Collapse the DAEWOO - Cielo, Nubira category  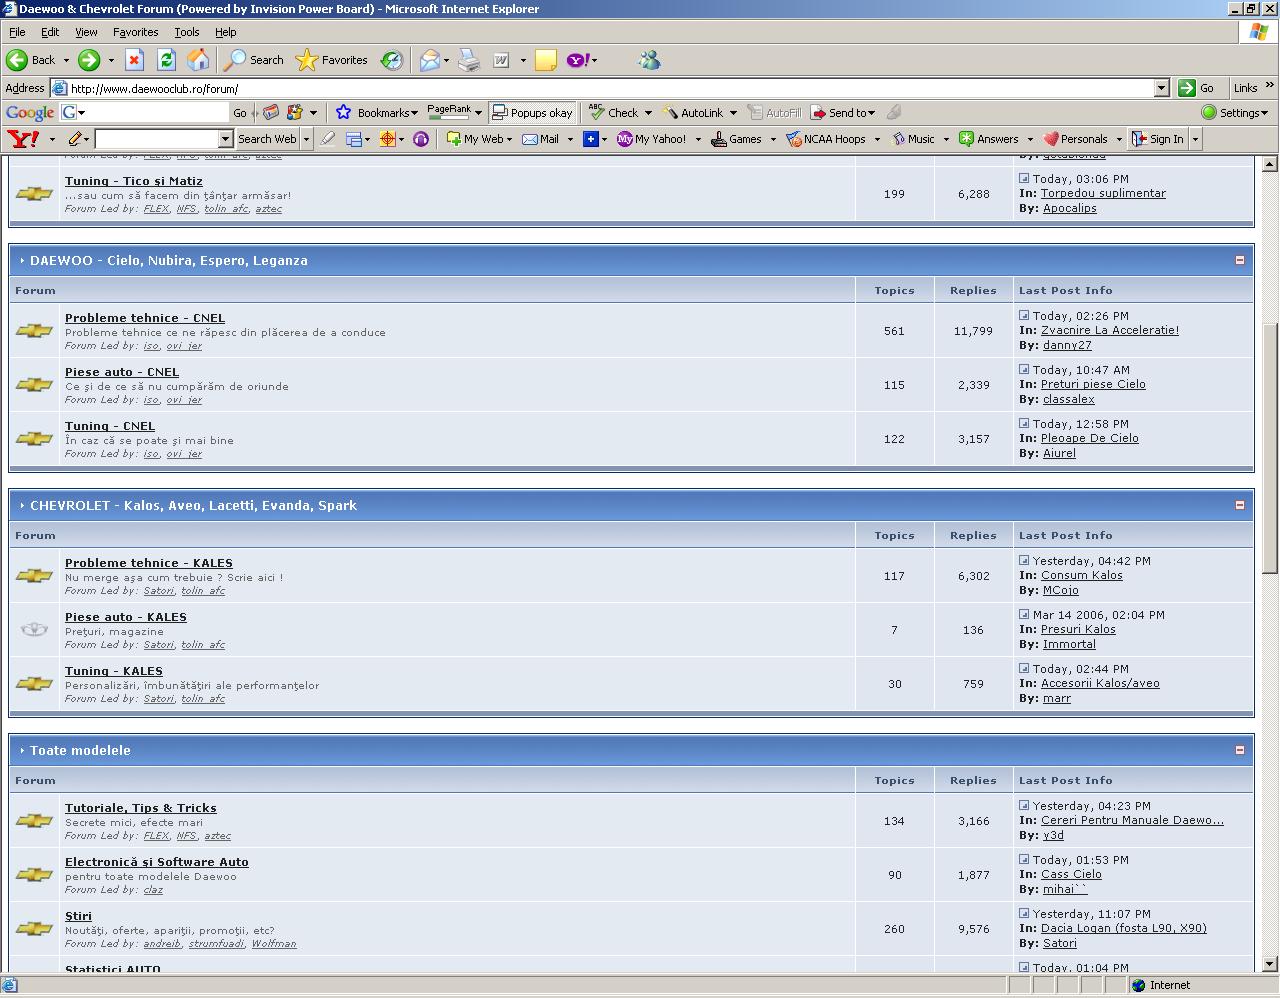coord(1240,260)
